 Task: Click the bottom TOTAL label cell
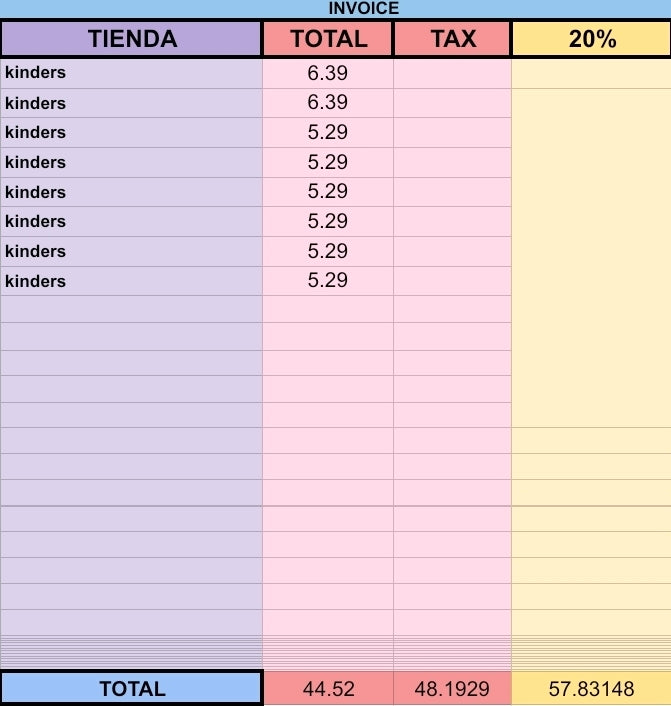132,688
